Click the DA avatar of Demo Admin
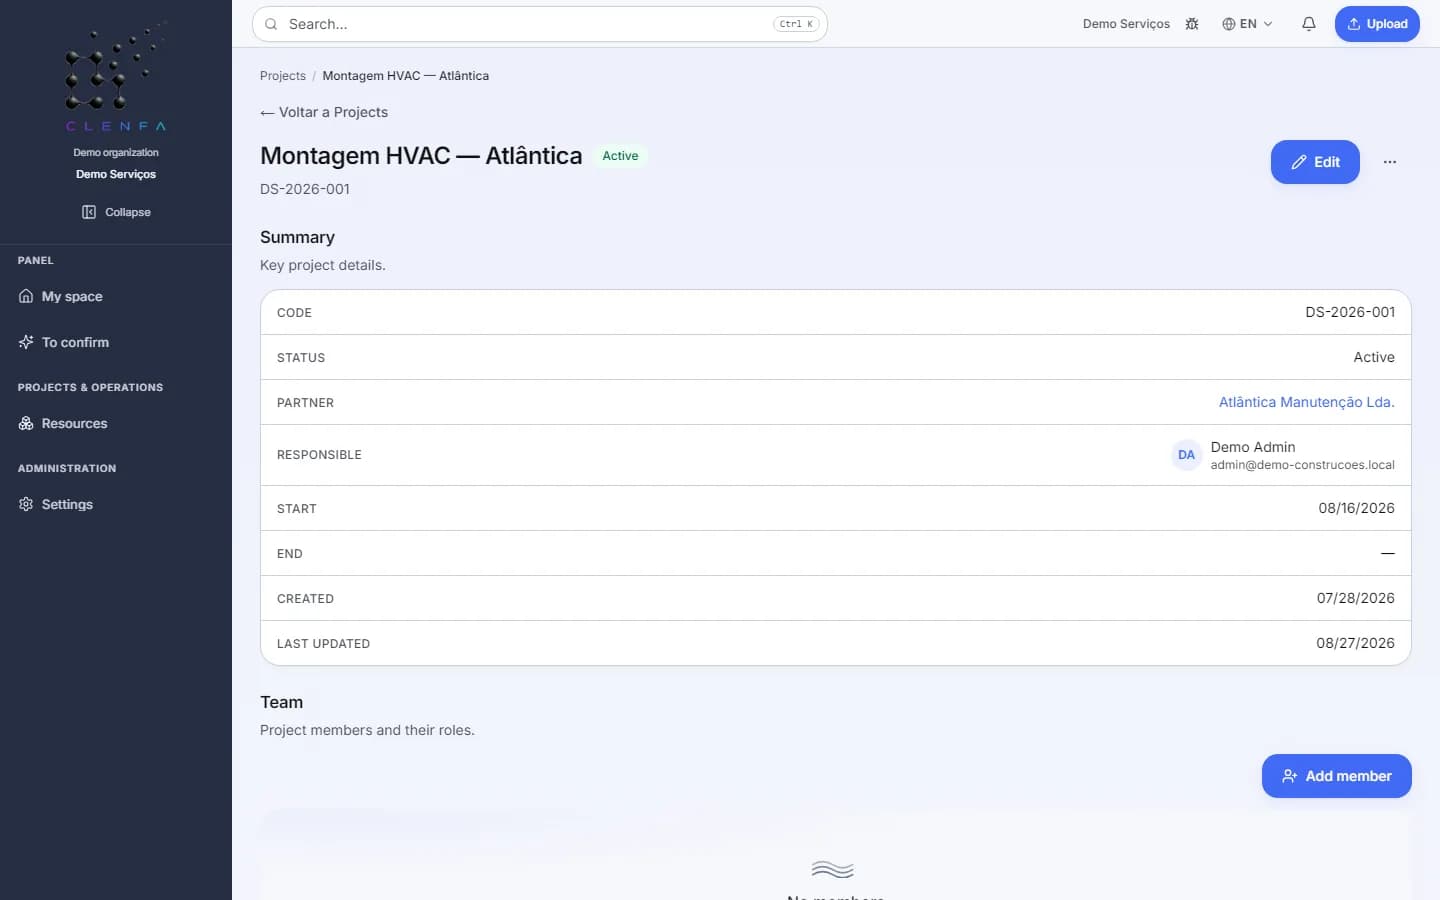1440x900 pixels. [x=1186, y=455]
